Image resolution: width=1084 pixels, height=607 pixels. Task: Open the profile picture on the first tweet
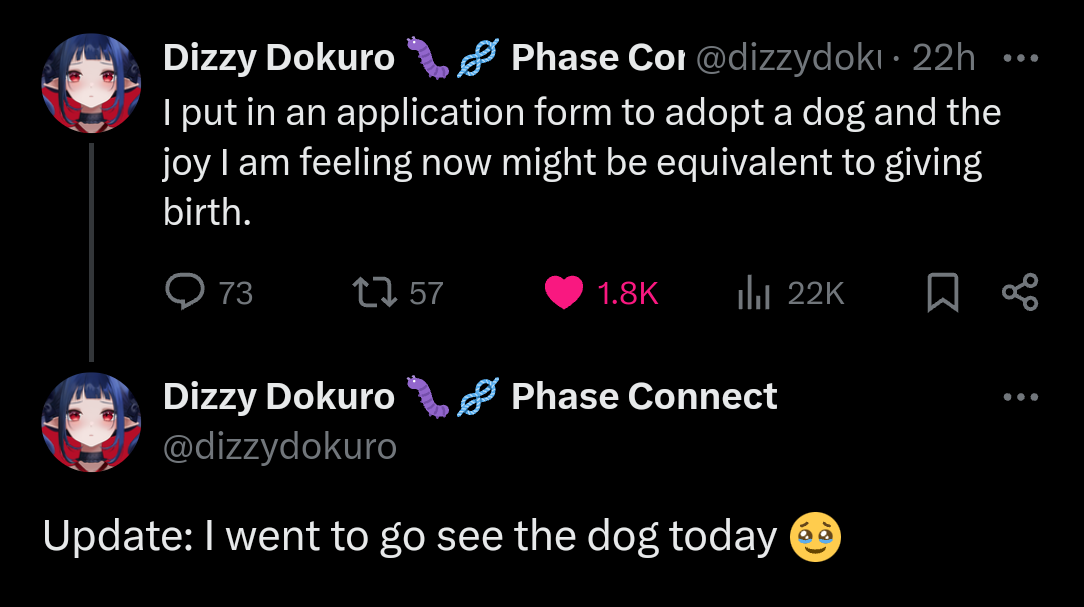coord(91,83)
